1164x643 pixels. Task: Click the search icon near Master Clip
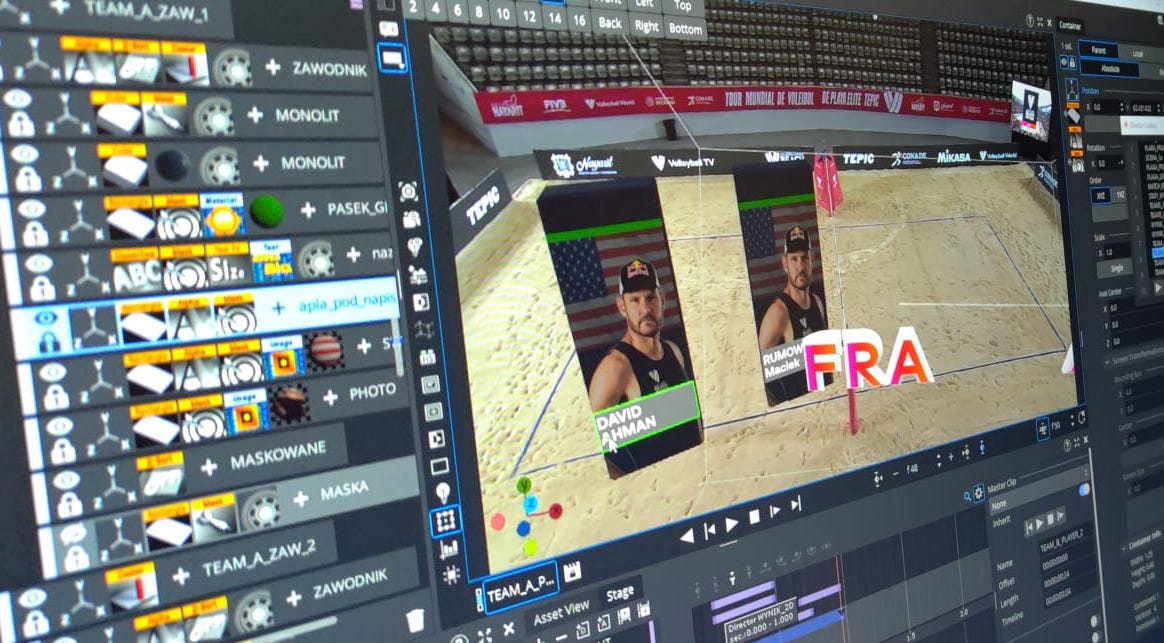(967, 496)
